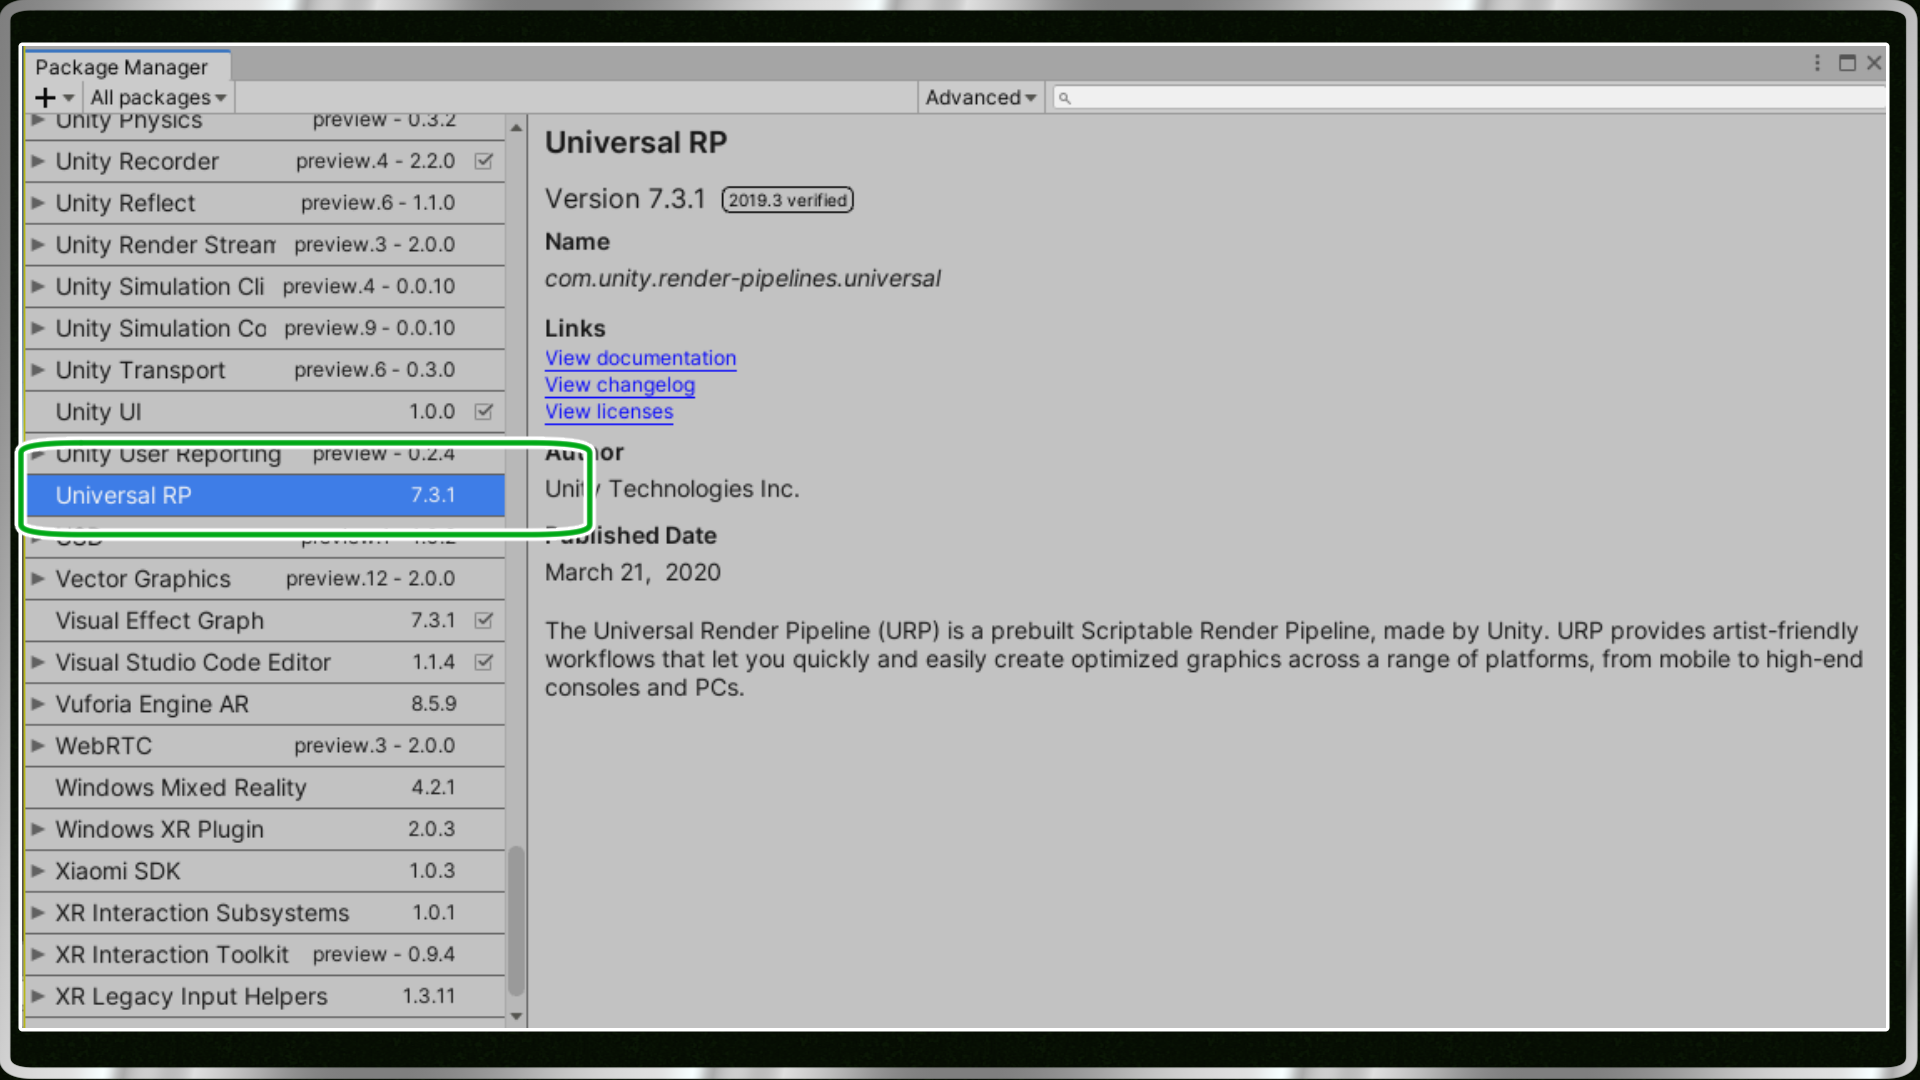Select the Unity Transport package
The width and height of the screenshot is (1920, 1080).
(265, 370)
